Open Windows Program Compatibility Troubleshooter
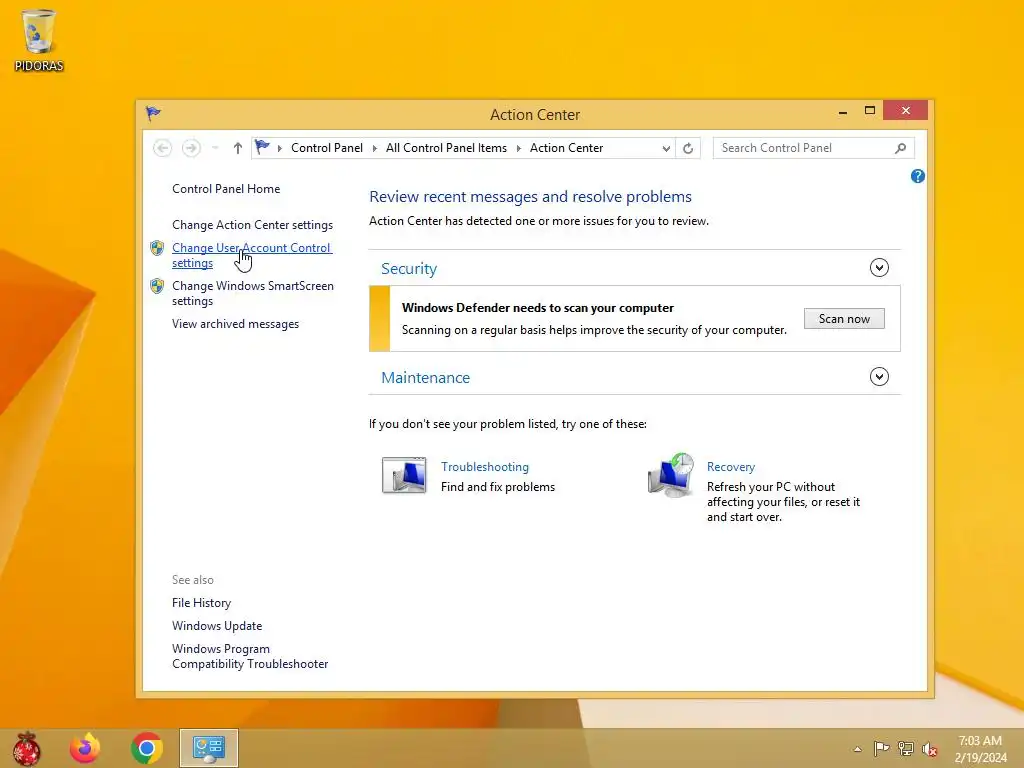Screen dimensions: 1024x768 (x=250, y=656)
